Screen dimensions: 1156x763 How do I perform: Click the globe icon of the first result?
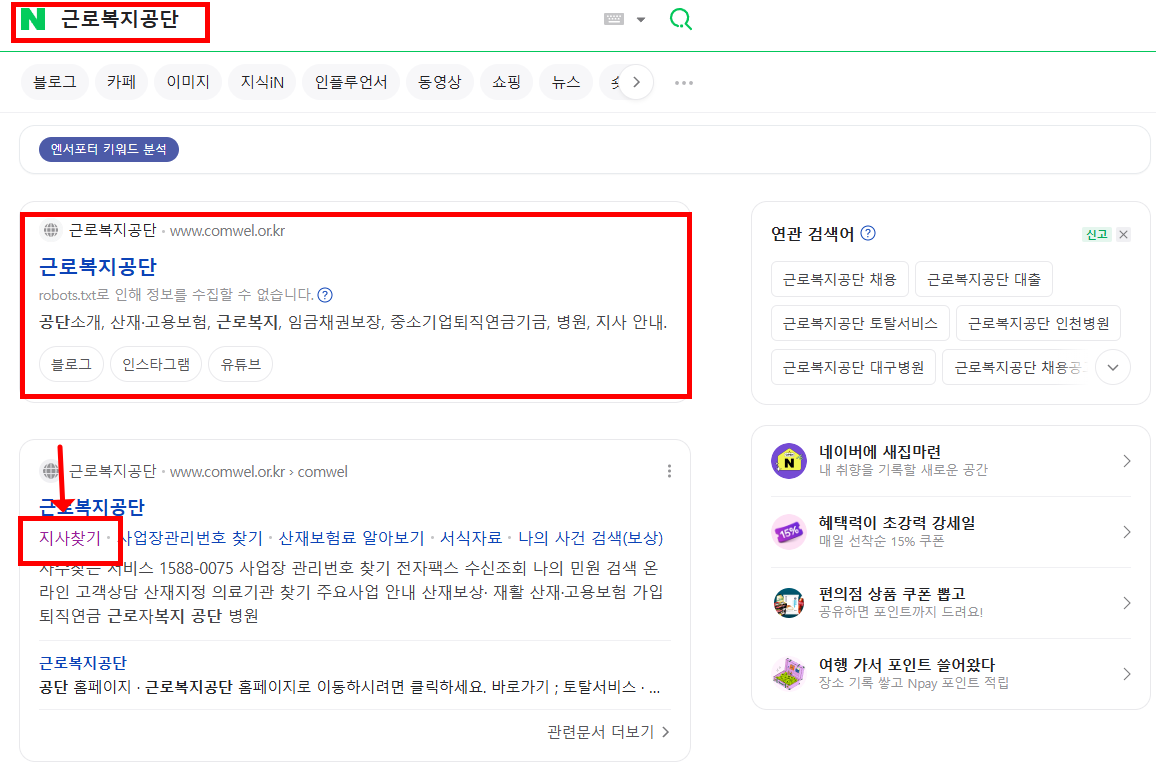pos(50,230)
